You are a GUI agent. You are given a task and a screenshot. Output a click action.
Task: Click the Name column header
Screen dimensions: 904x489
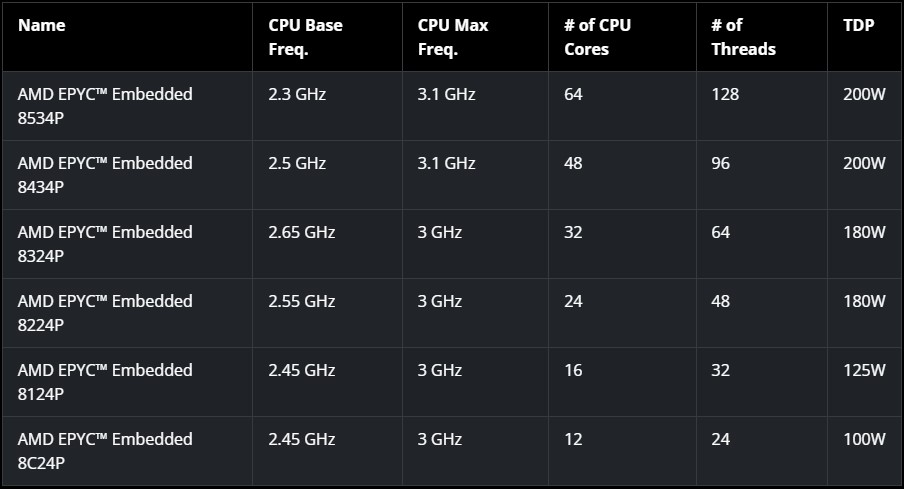[42, 25]
